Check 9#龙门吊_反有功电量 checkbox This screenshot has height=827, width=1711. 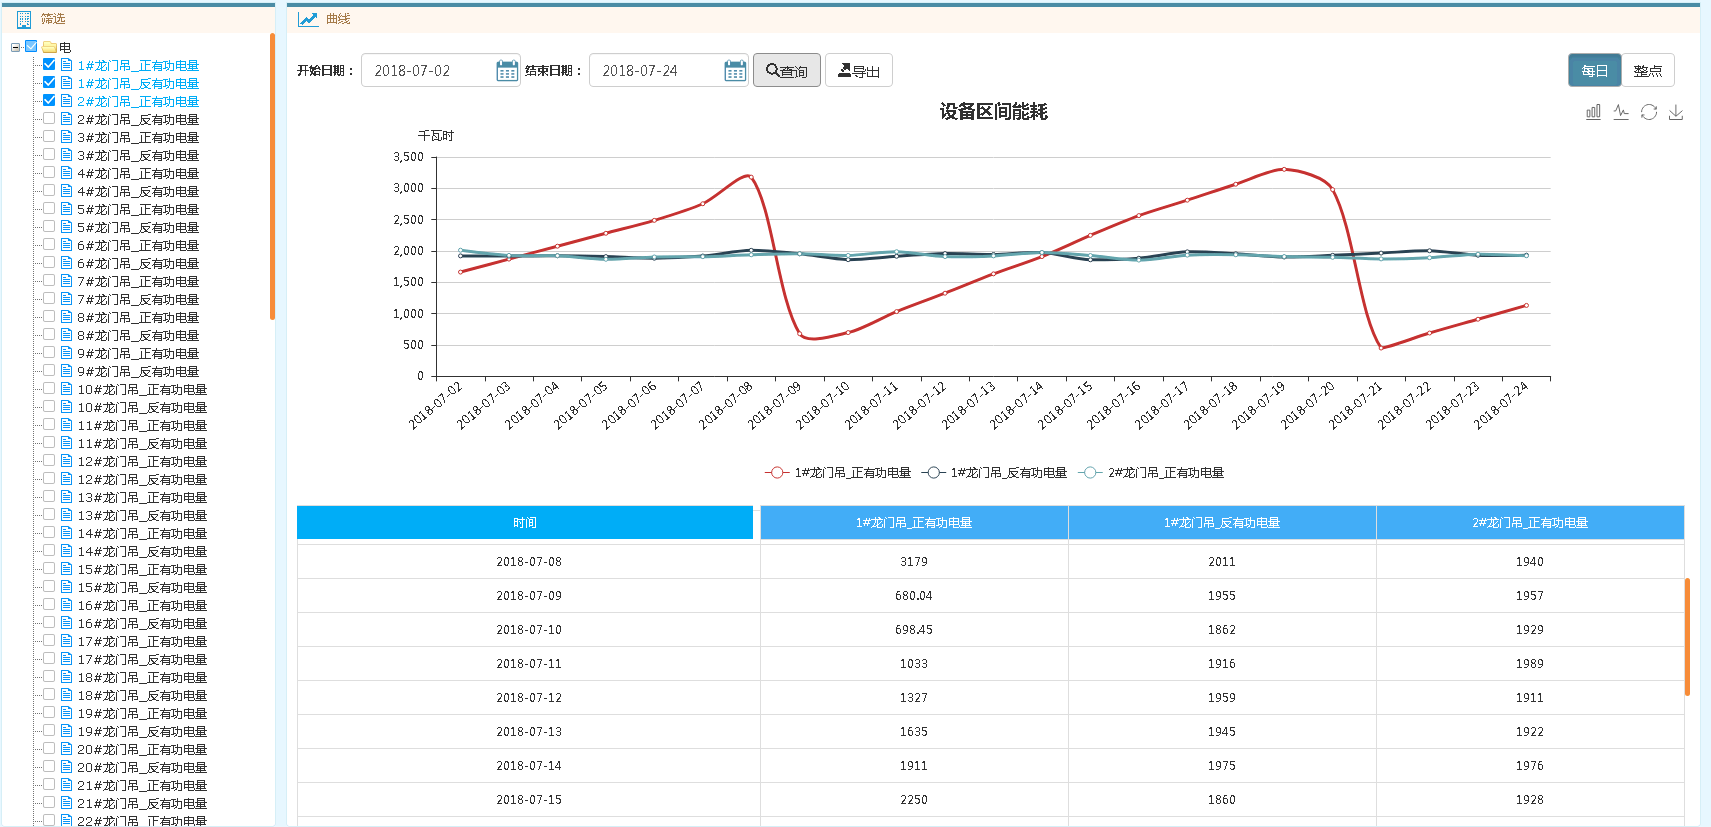click(x=49, y=370)
